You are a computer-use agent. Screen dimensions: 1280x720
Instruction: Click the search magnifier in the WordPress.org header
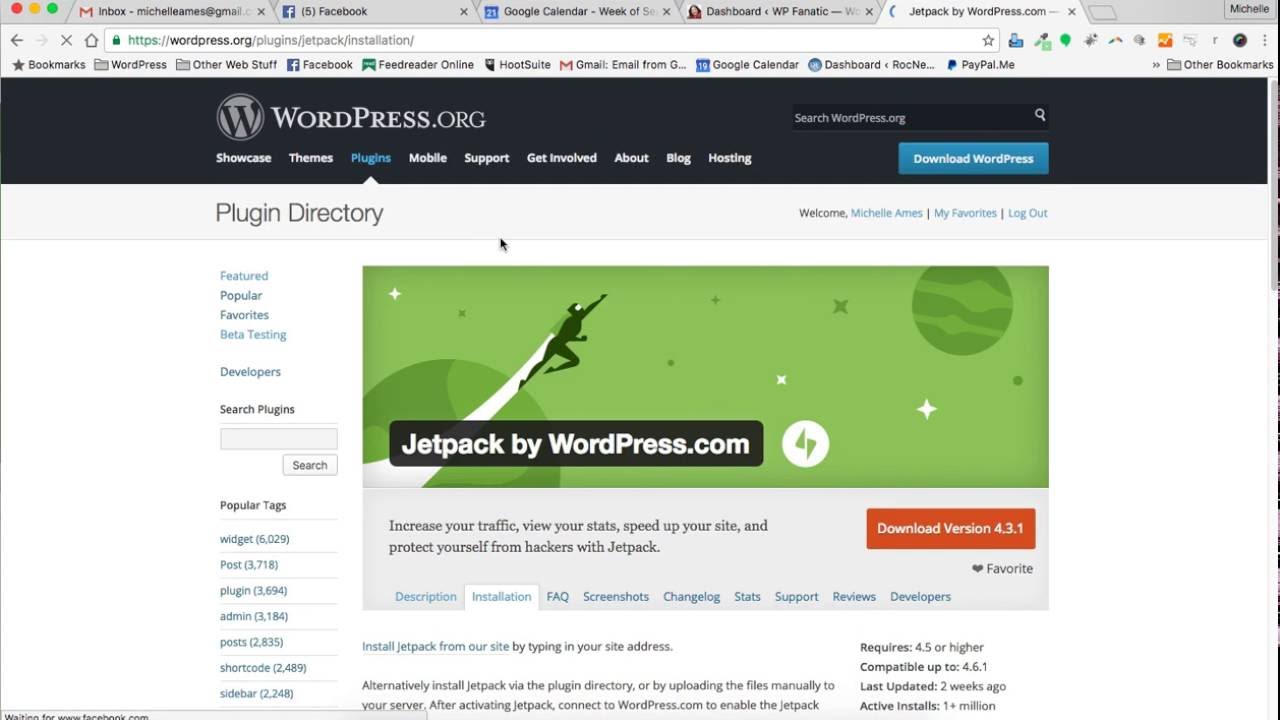click(x=1040, y=116)
